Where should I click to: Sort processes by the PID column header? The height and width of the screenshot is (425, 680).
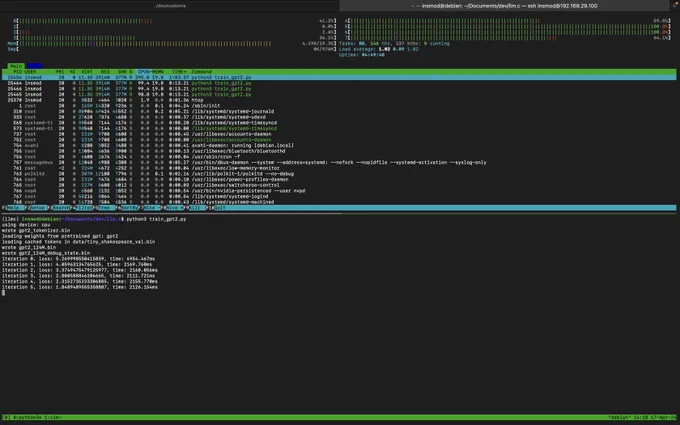[17, 72]
